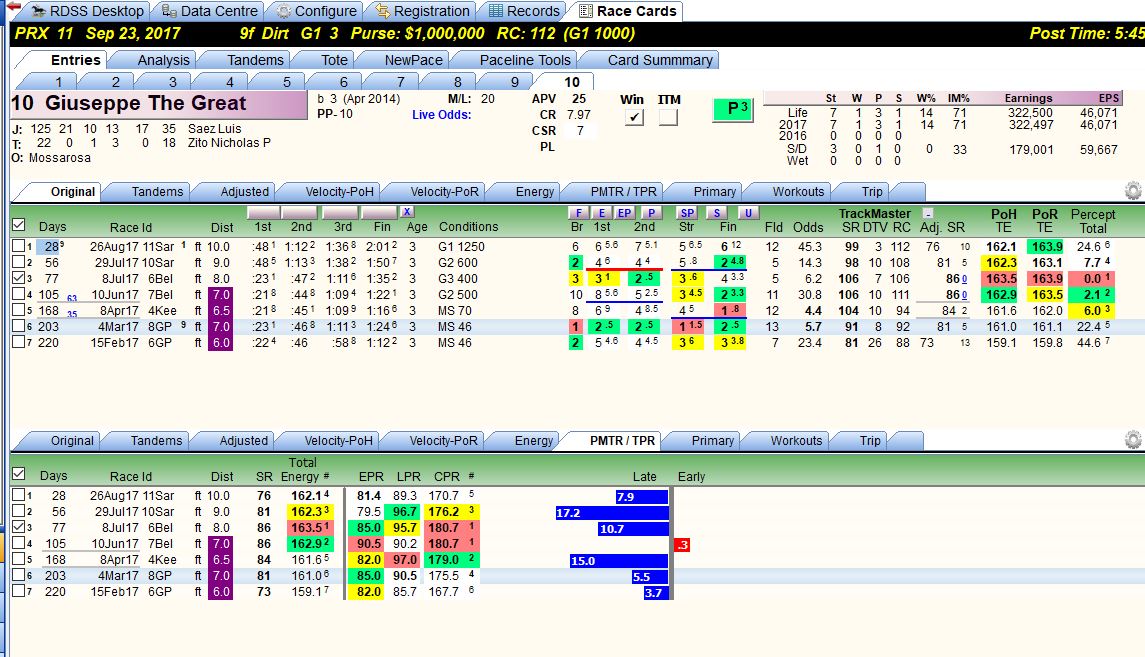The image size is (1145, 657).
Task: Check upper paceline 4 (10Jun17 7Bel)
Action: click(18, 294)
